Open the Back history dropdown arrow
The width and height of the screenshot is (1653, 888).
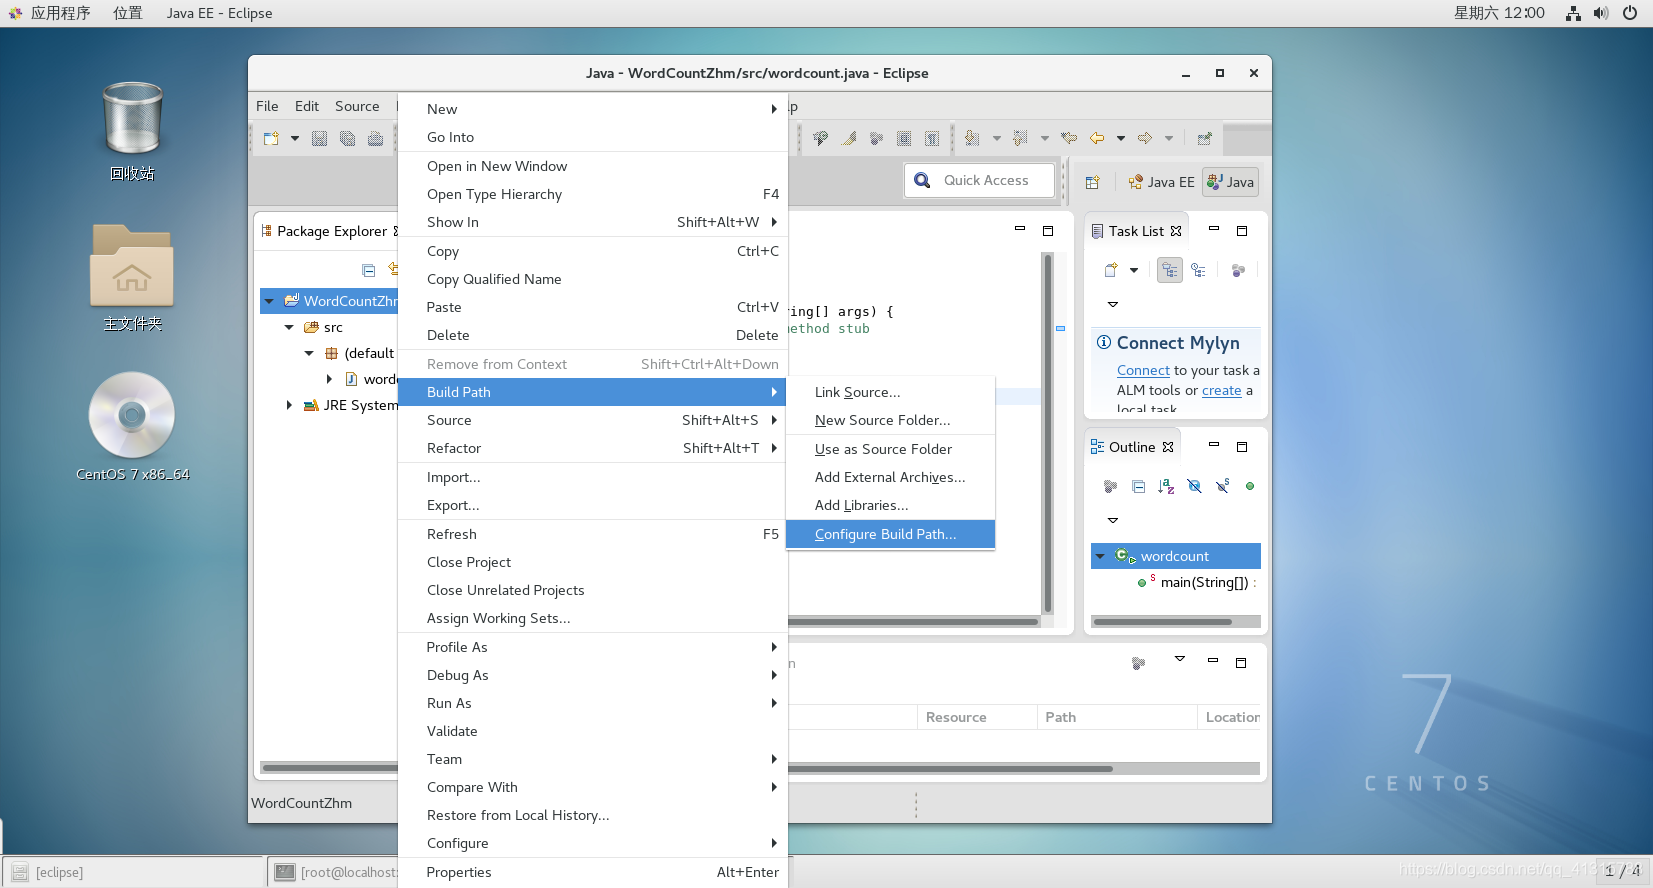pos(1121,138)
